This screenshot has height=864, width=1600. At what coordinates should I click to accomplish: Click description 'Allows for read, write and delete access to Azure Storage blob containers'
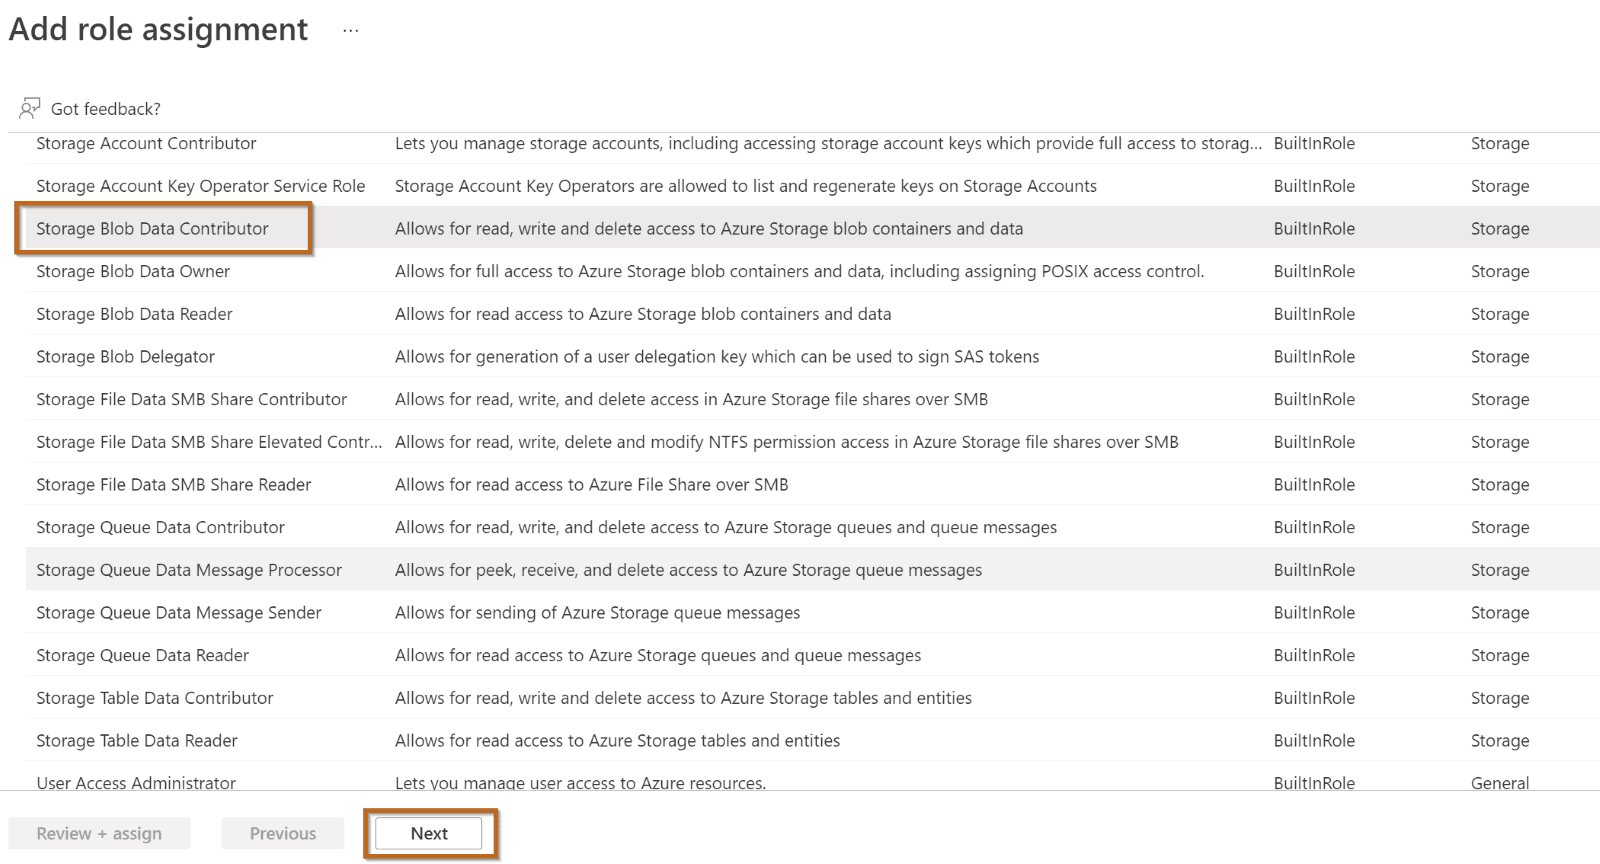tap(709, 228)
